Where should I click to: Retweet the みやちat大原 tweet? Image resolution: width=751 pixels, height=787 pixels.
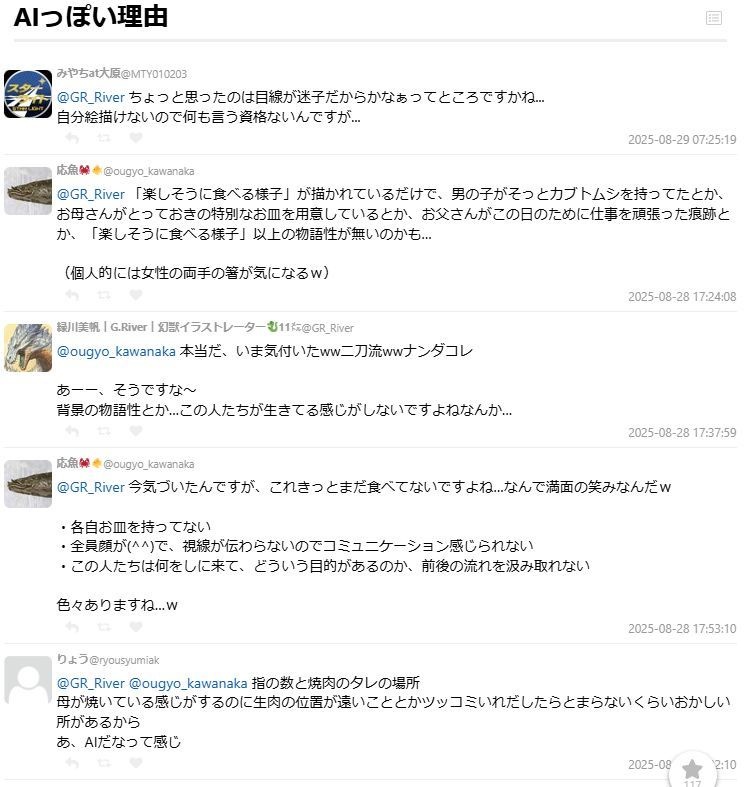104,138
